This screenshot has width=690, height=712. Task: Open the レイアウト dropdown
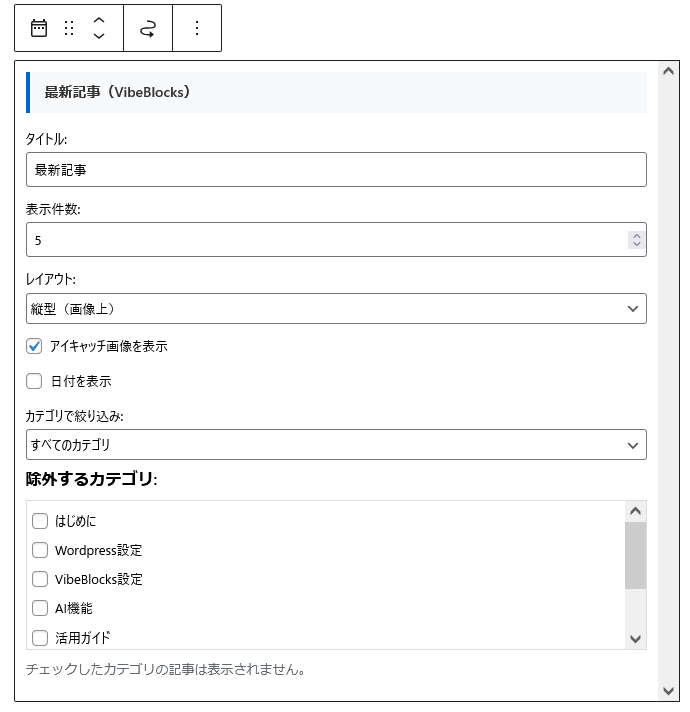click(x=336, y=309)
